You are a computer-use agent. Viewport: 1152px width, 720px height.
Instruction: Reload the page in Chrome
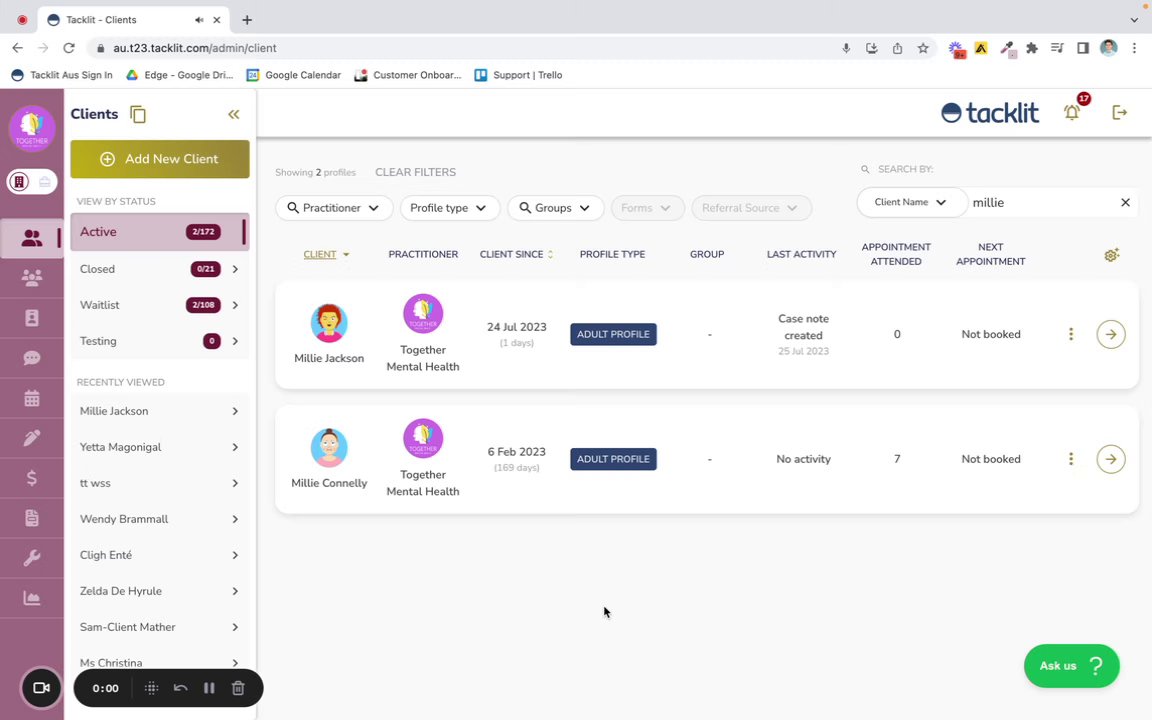[x=69, y=48]
